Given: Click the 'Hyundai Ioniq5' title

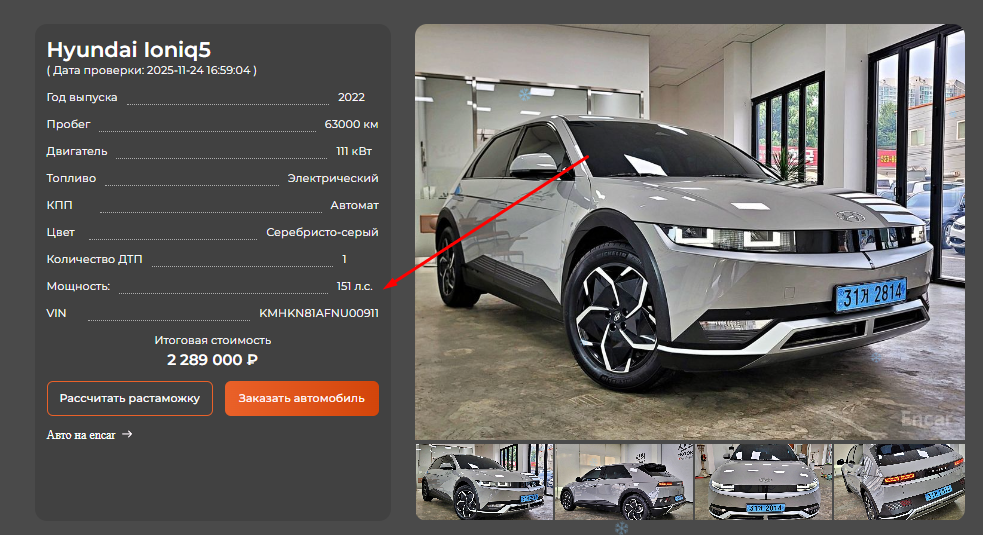Looking at the screenshot, I should coord(129,49).
